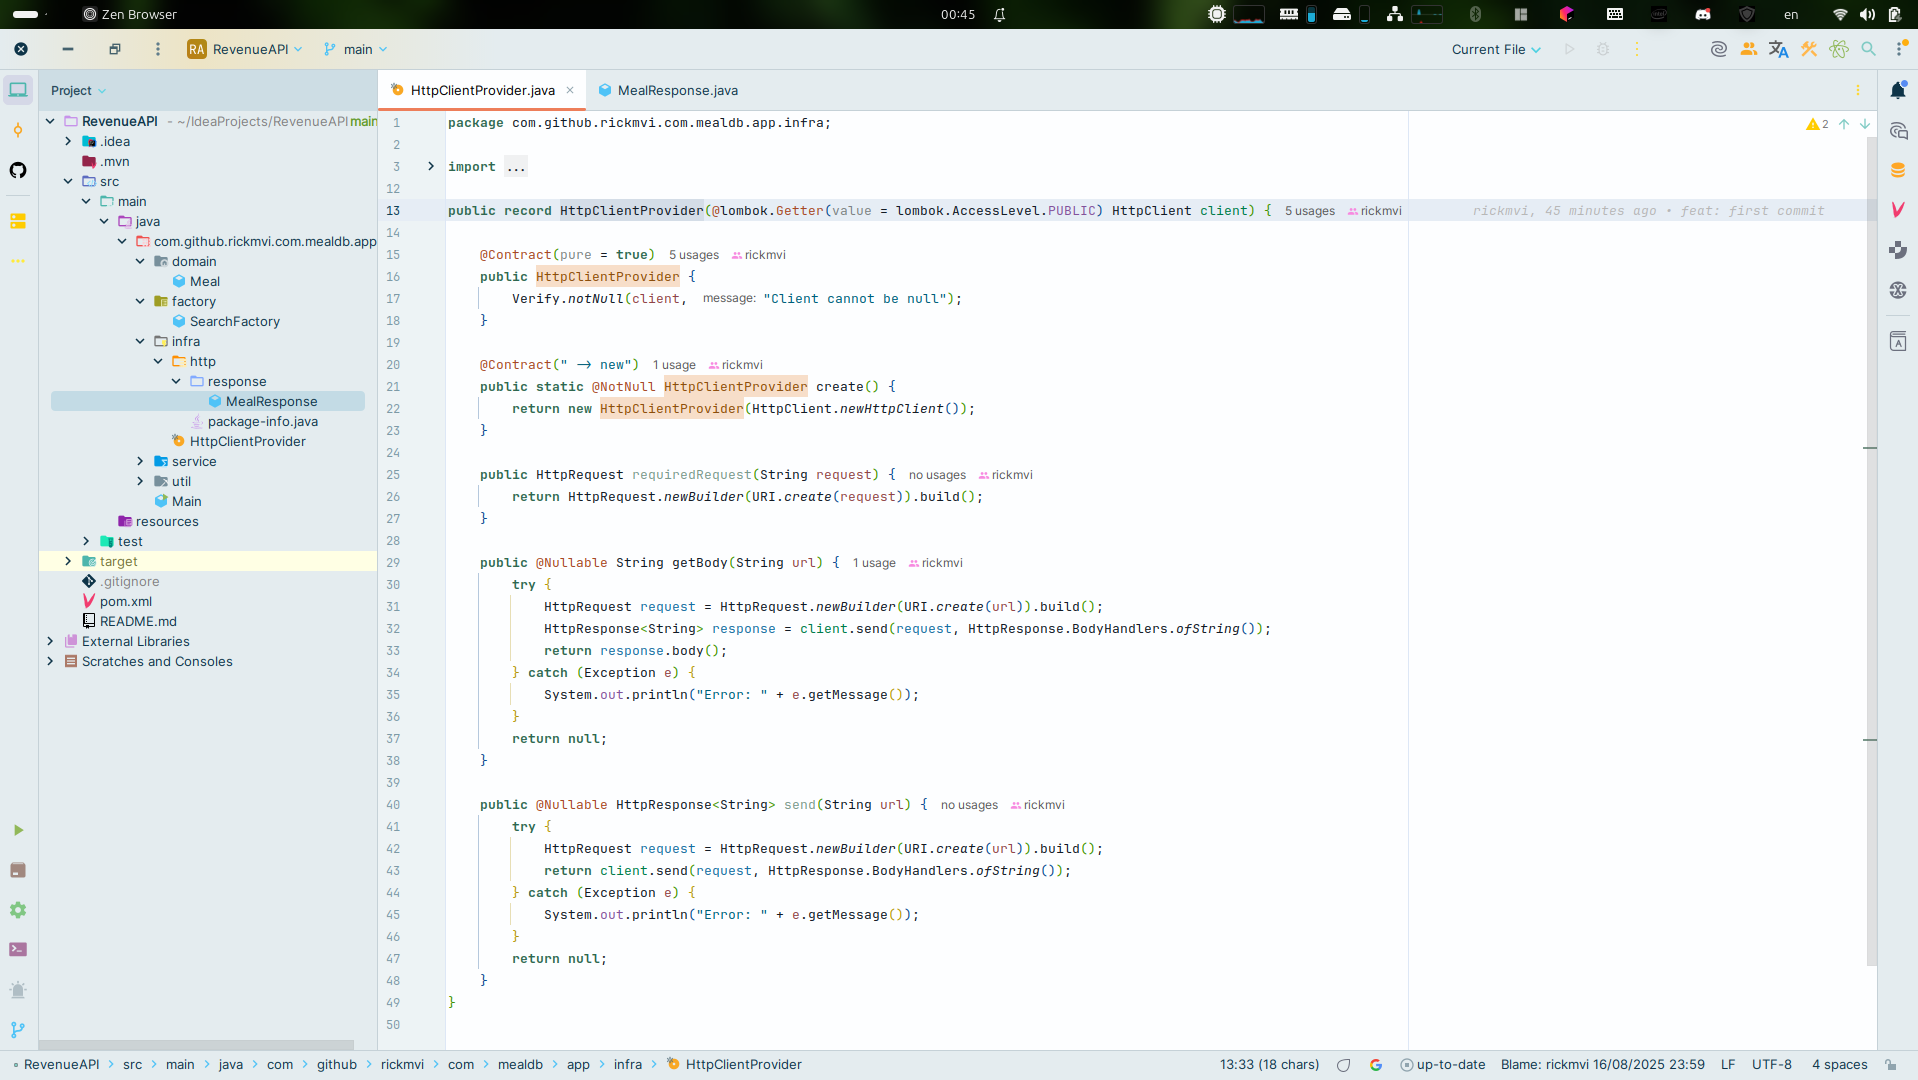Image resolution: width=1918 pixels, height=1080 pixels.
Task: Click the 4 spaces indent widget
Action: pyautogui.click(x=1839, y=1065)
